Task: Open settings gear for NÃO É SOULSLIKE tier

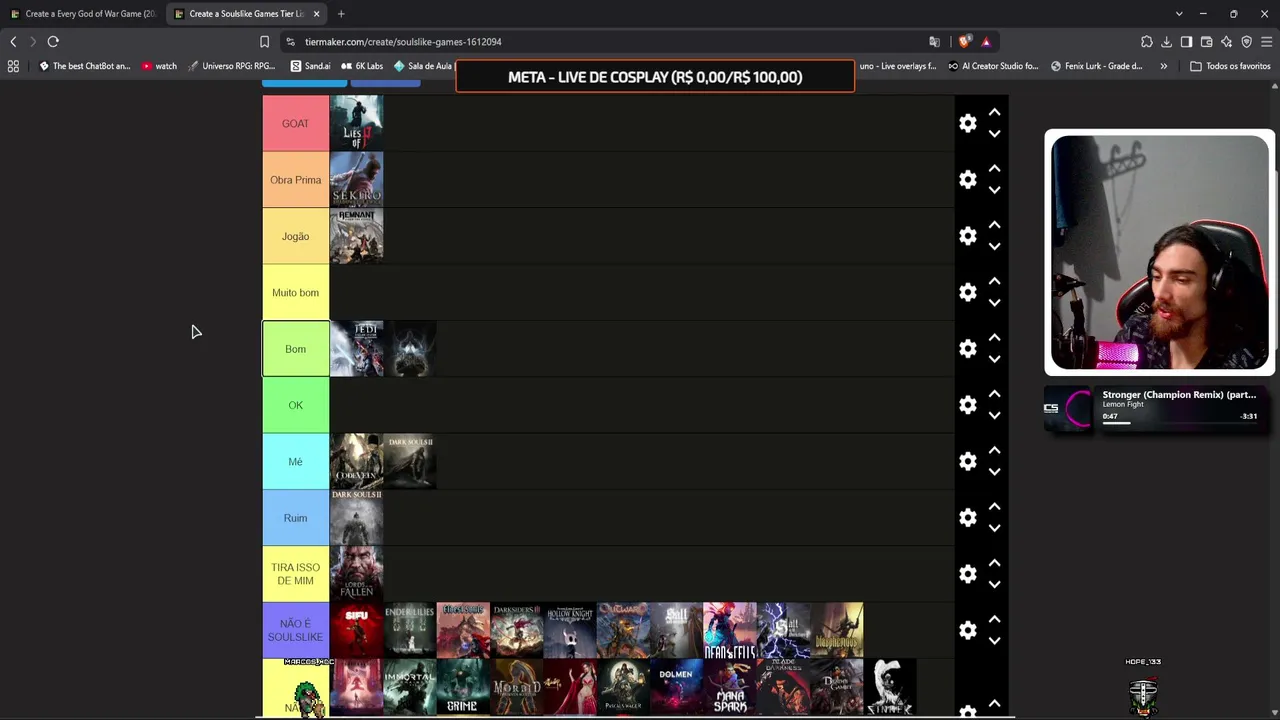Action: tap(968, 630)
